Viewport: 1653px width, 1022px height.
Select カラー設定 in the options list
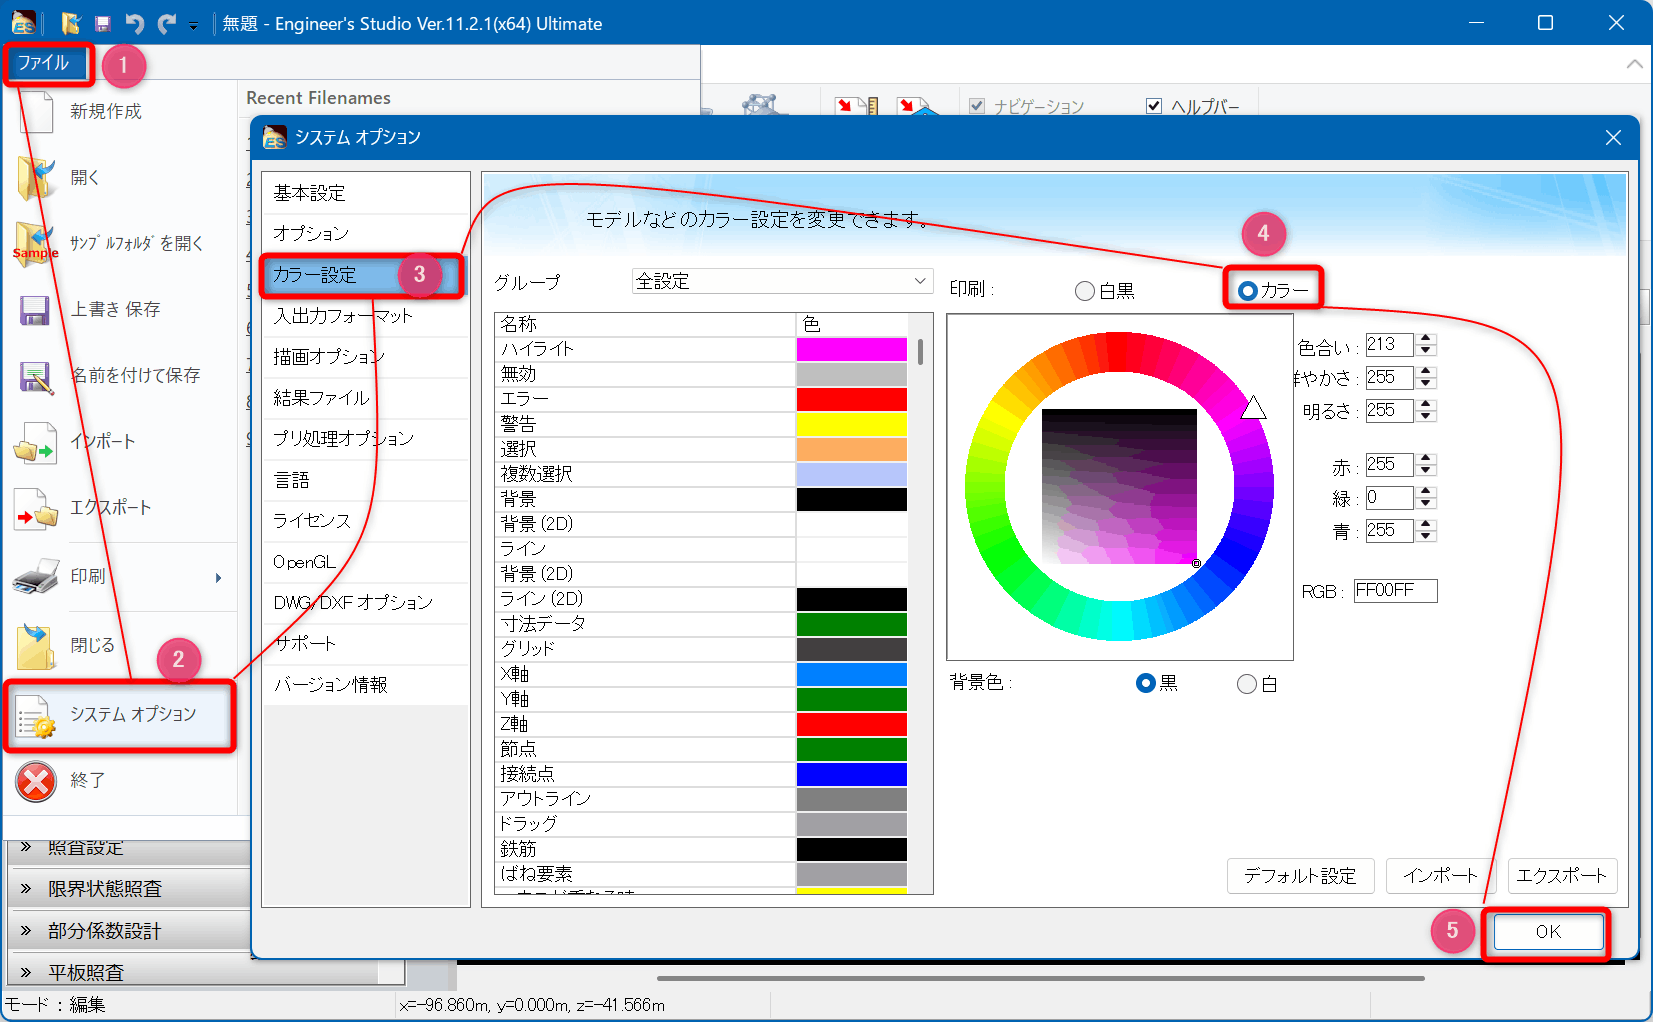coord(365,275)
